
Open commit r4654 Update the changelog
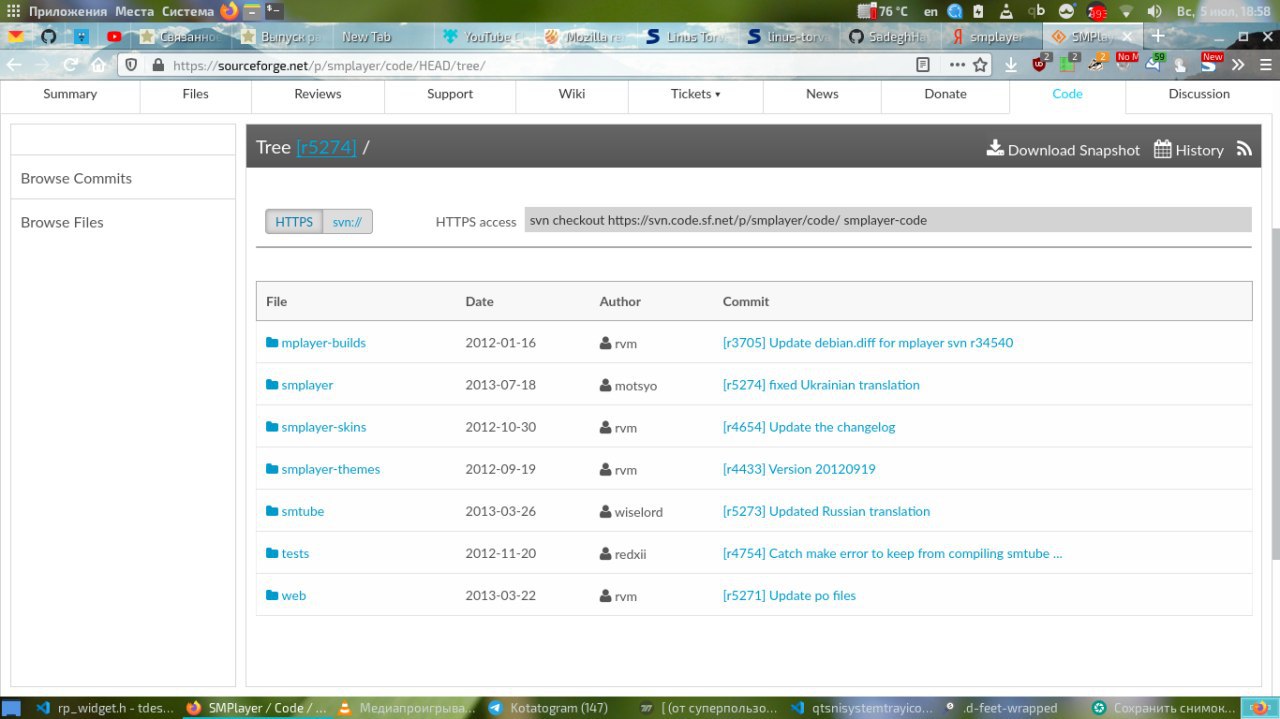click(809, 427)
